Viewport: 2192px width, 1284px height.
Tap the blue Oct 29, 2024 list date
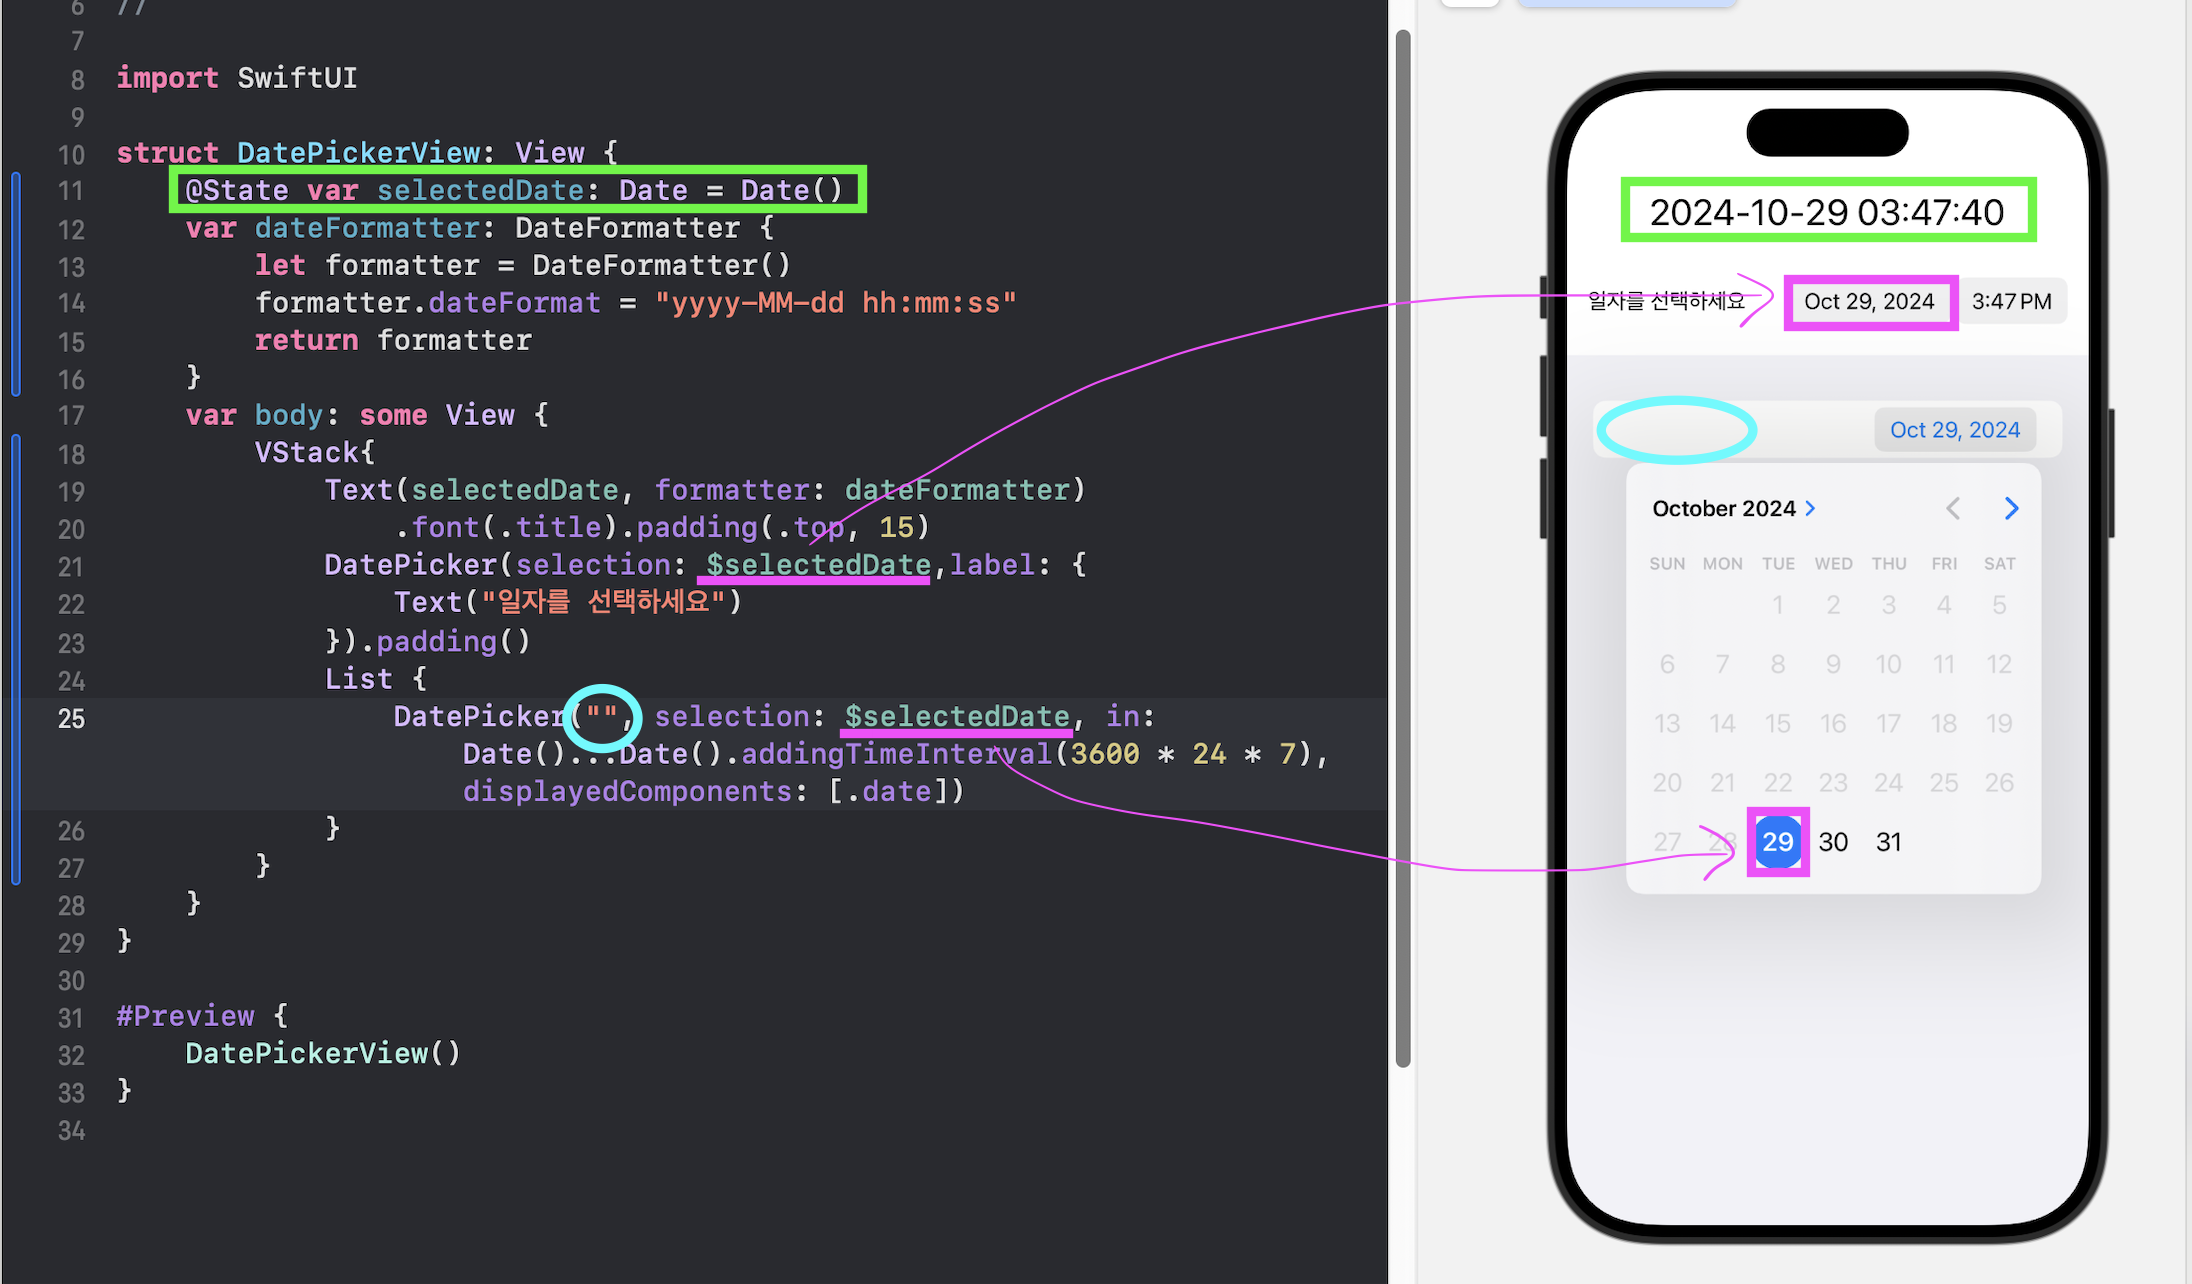[x=1954, y=430]
